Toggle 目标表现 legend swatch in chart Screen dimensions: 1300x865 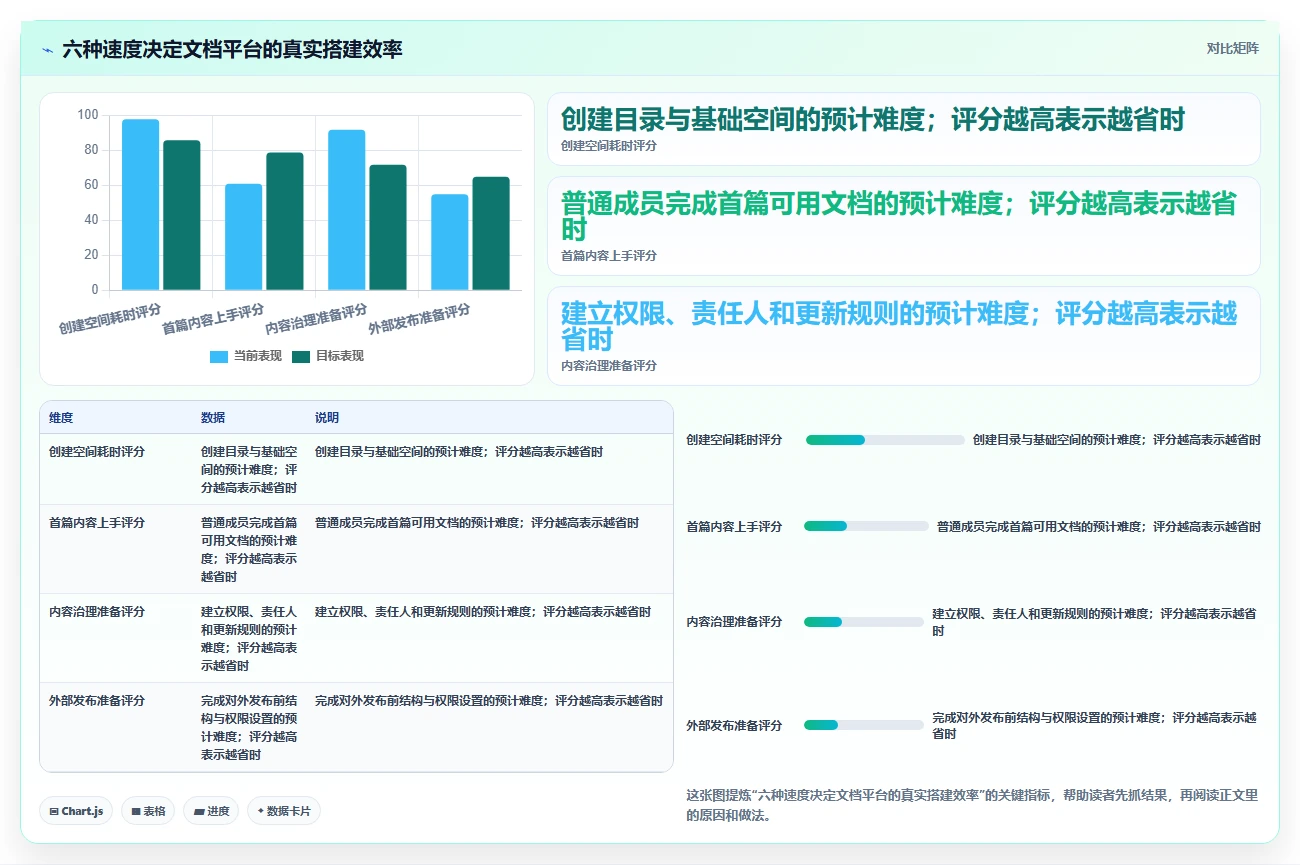click(x=301, y=357)
